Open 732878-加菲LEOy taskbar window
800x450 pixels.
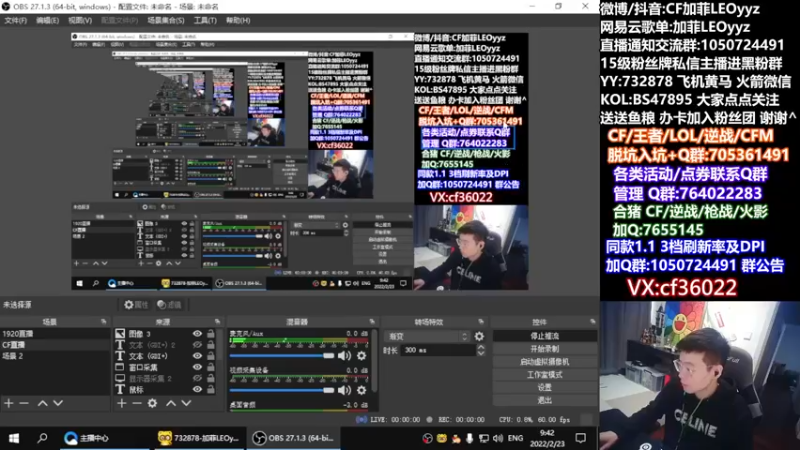pos(198,438)
